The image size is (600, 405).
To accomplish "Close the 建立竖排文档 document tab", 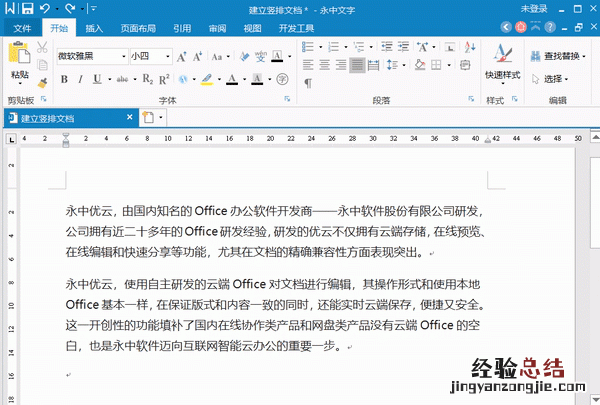I will tap(130, 117).
